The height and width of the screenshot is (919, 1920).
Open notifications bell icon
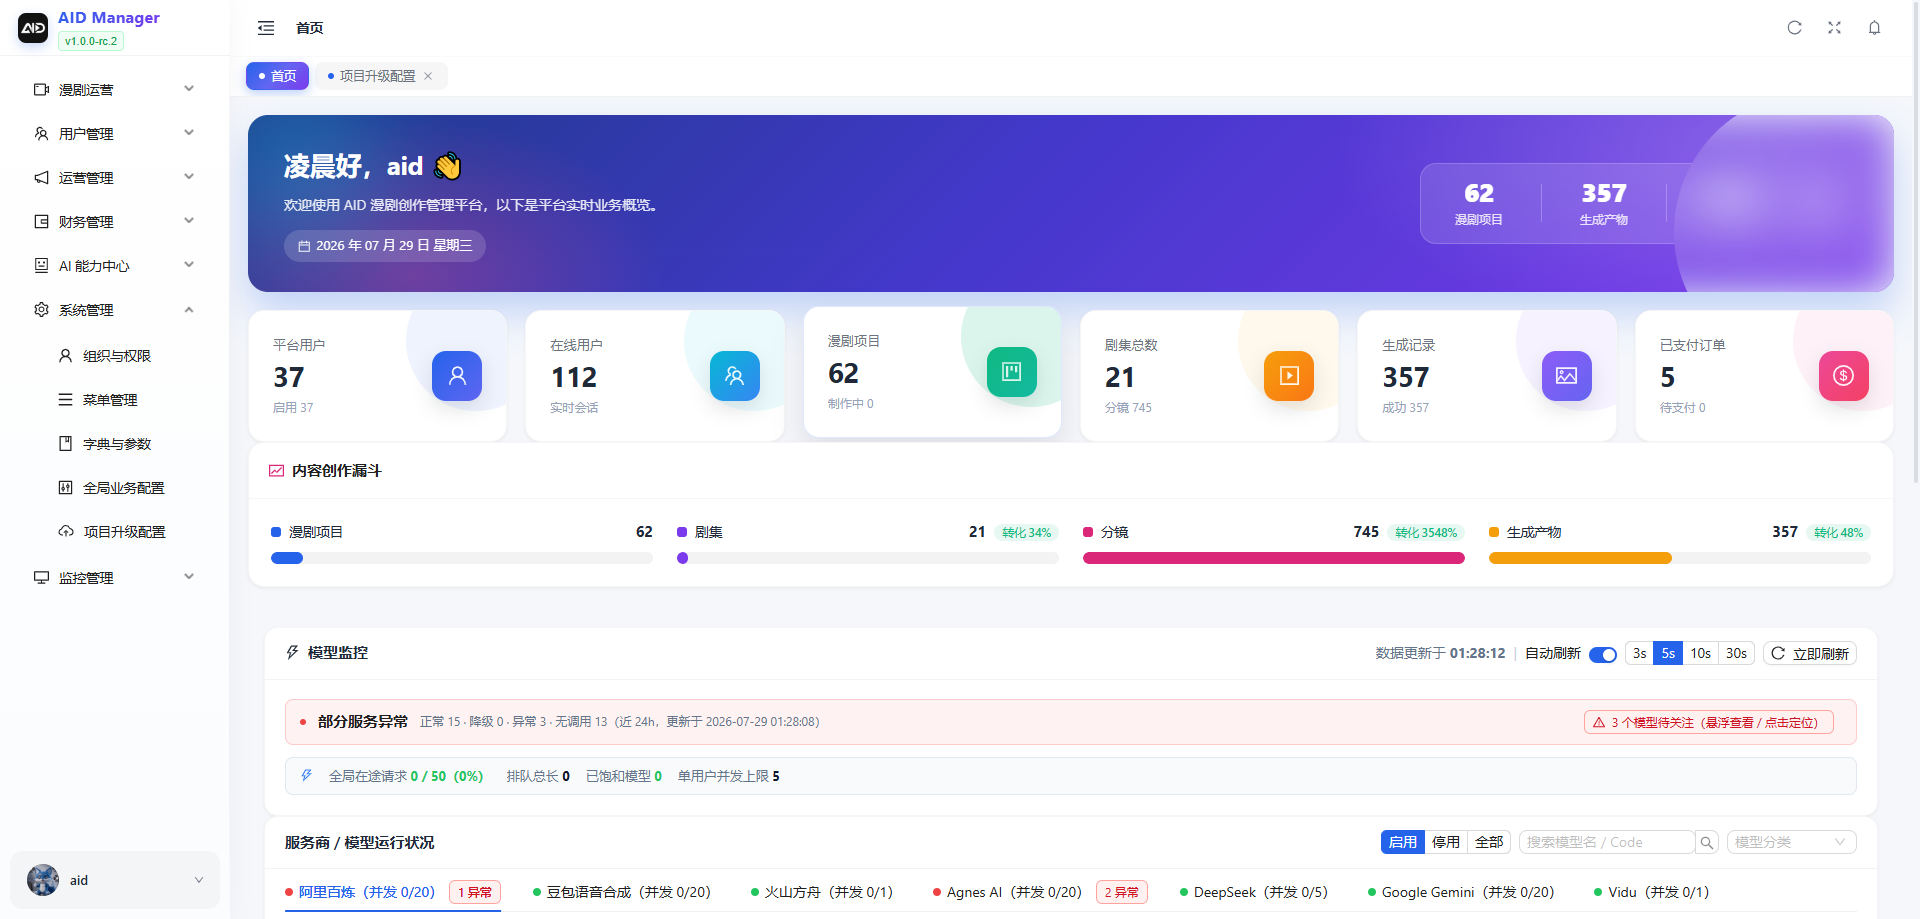point(1875,28)
